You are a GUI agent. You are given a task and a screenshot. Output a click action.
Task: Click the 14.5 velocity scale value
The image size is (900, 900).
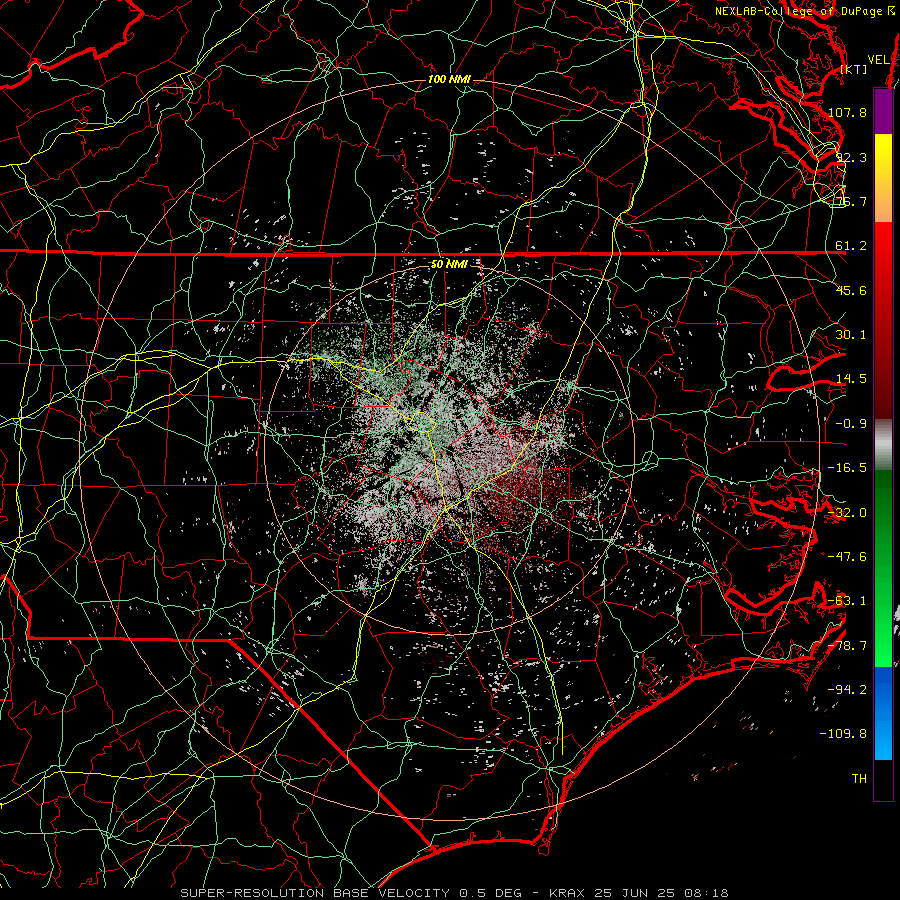(x=851, y=379)
